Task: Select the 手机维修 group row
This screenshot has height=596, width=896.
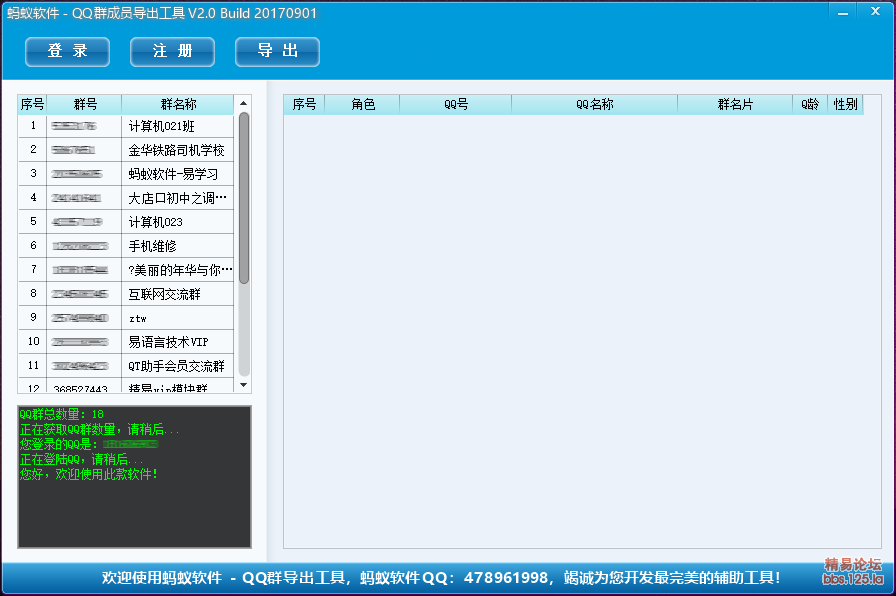Action: (126, 246)
